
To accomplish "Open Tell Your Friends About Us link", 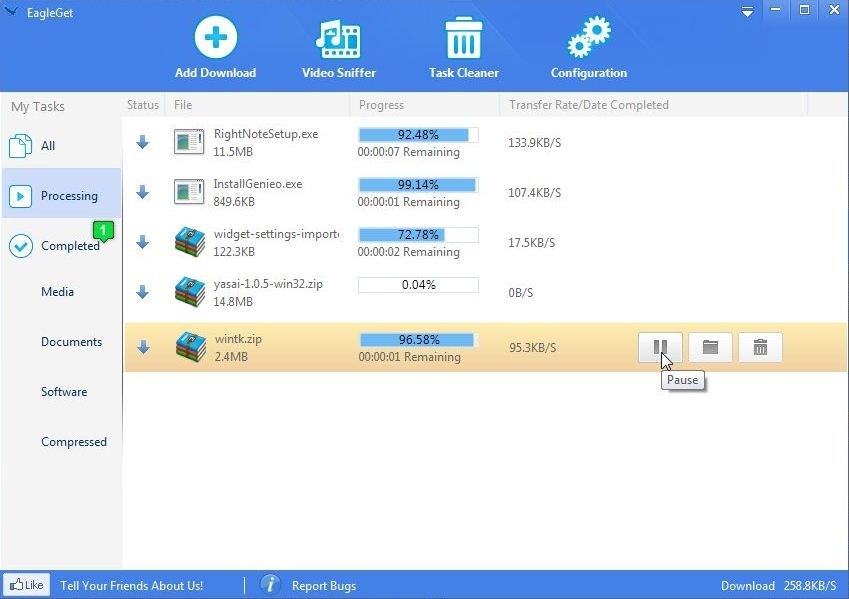I will [x=132, y=585].
